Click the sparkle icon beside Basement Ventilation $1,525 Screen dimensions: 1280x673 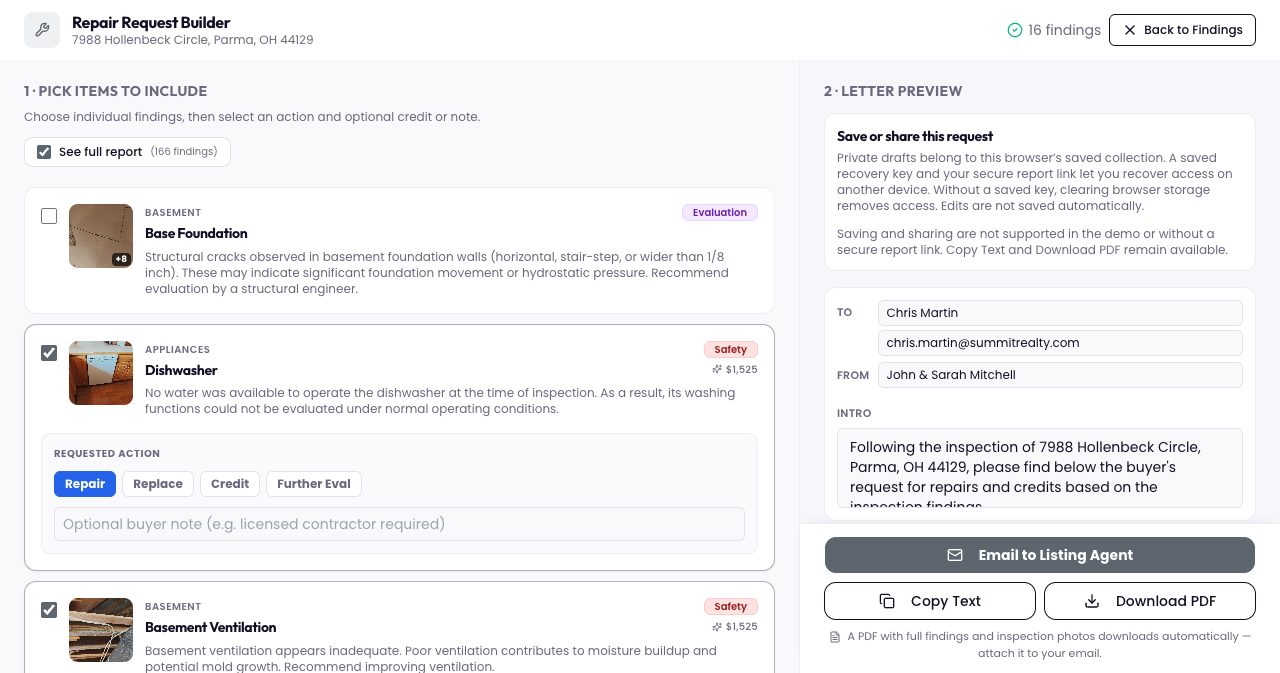717,627
